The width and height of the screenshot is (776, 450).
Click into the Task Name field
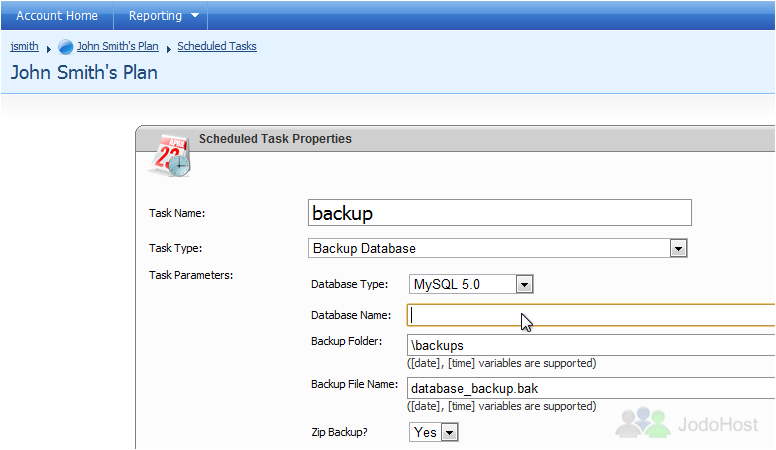click(500, 213)
